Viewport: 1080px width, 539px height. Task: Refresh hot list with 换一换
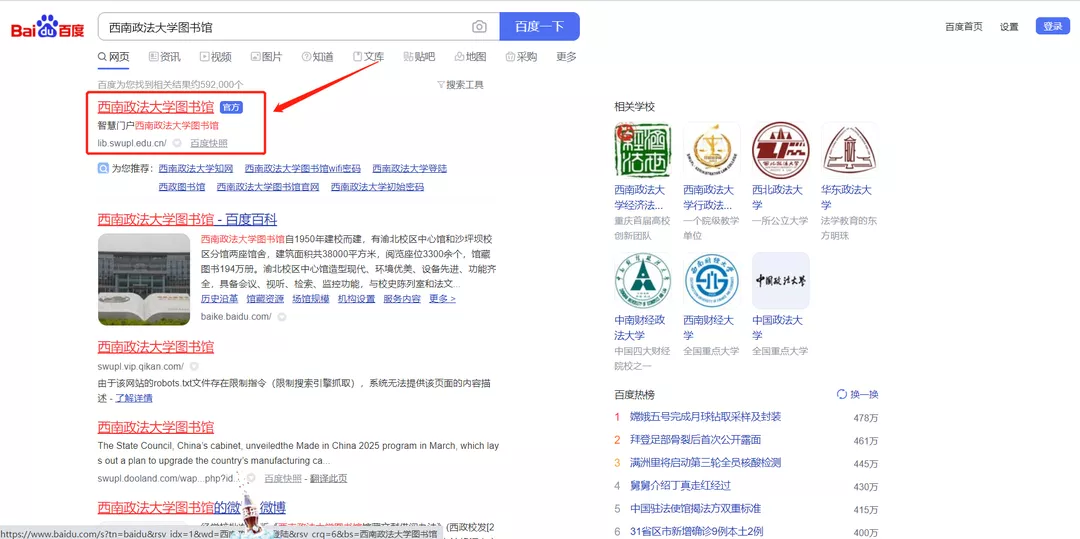pos(858,394)
